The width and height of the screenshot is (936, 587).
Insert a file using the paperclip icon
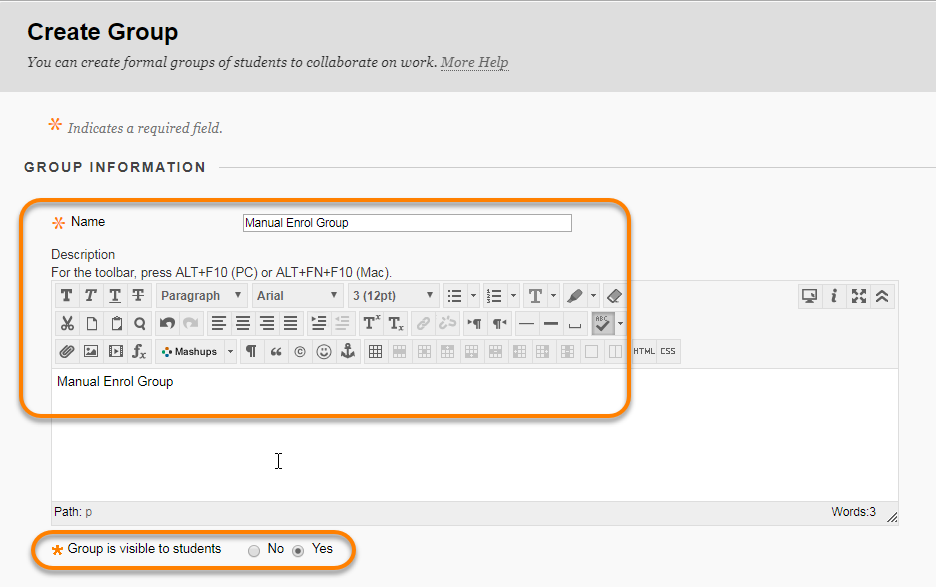tap(67, 352)
